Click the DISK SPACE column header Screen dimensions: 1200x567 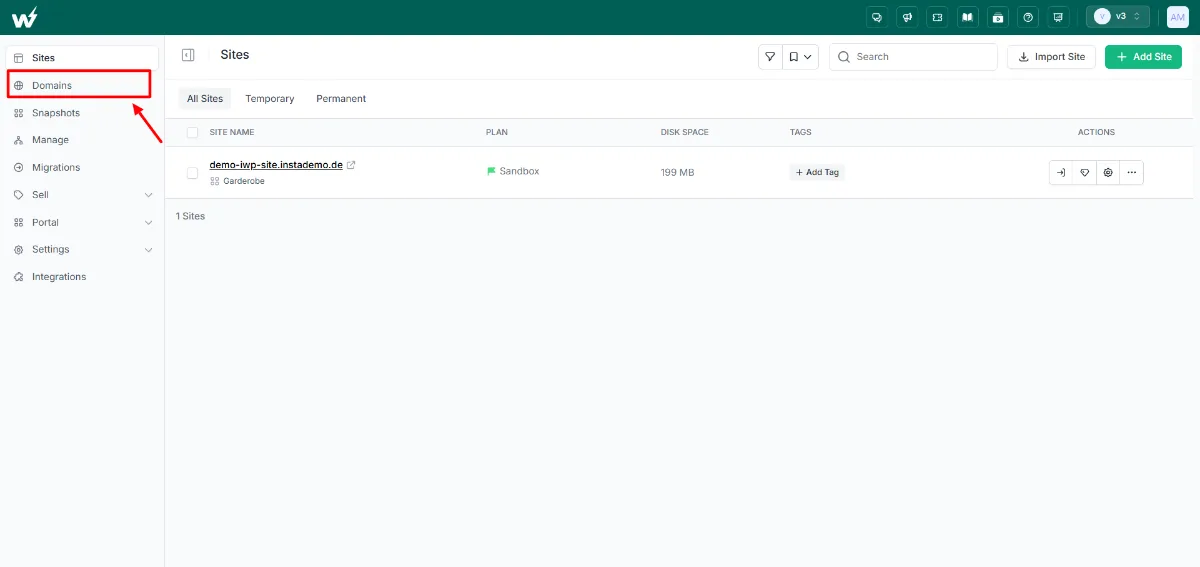click(685, 132)
